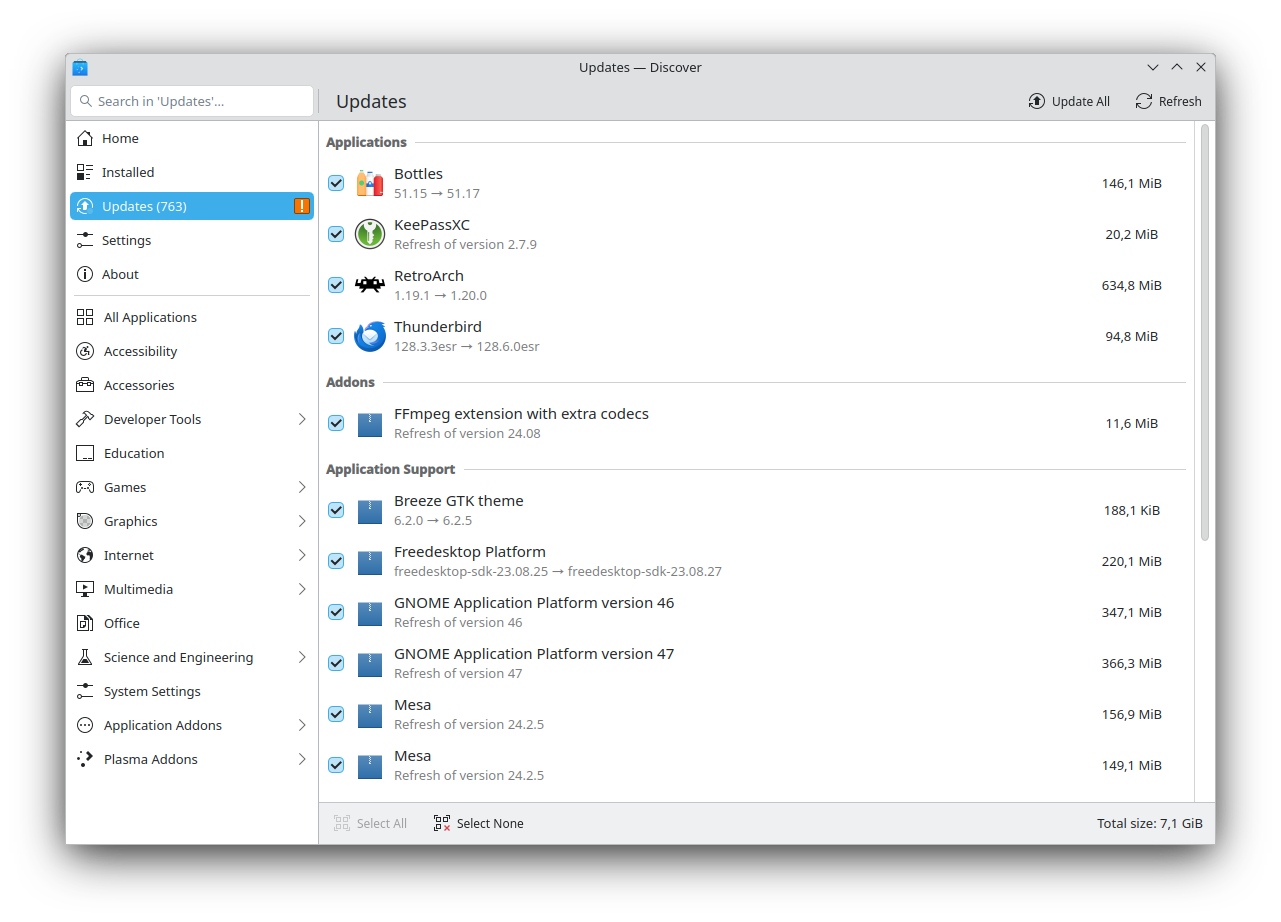Click the Internet globe icon
This screenshot has width=1281, height=922.
point(85,555)
